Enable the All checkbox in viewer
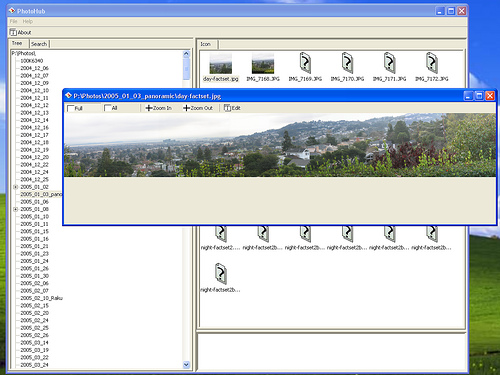Screen dimensions: 500x375 111,108
